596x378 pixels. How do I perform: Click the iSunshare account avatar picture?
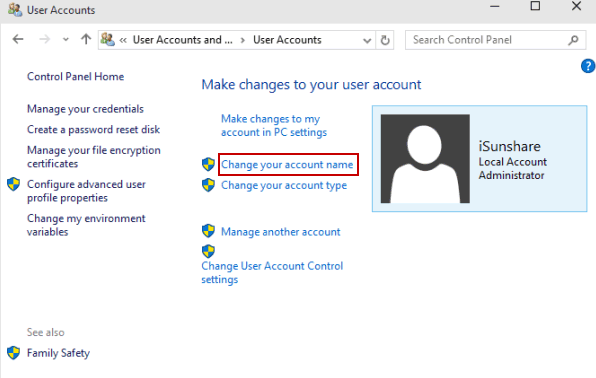click(425, 159)
